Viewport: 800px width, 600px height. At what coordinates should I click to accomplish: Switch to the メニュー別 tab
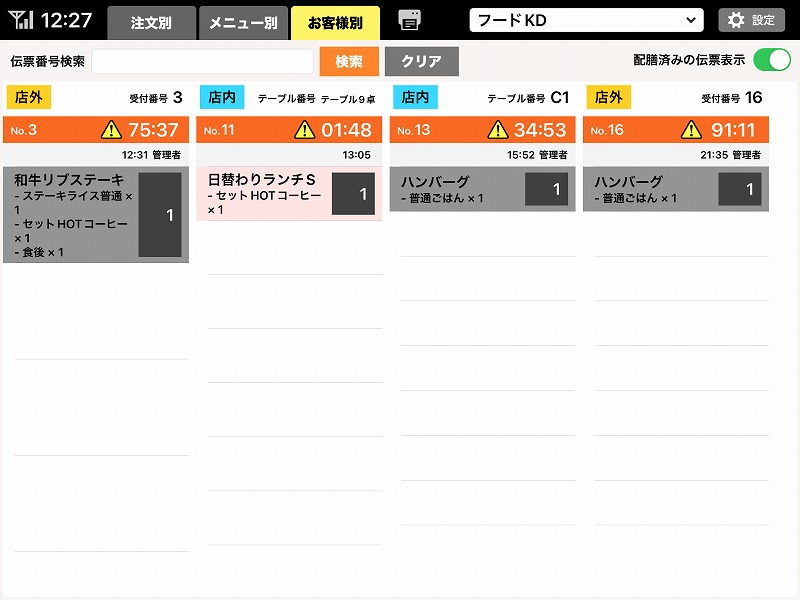[x=243, y=22]
